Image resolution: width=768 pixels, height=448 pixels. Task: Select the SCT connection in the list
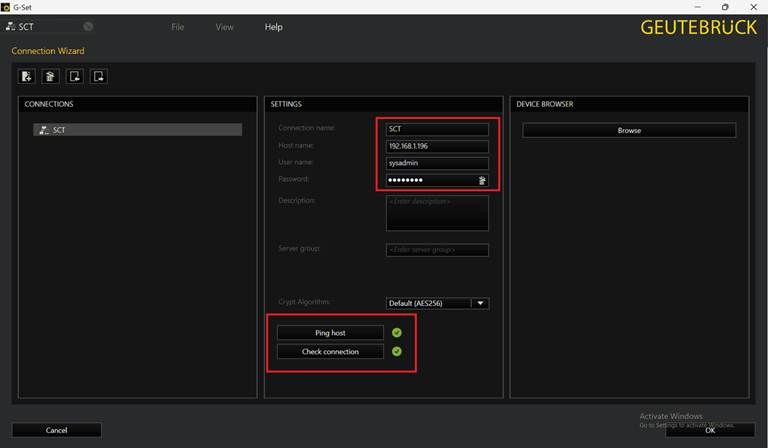[x=138, y=130]
